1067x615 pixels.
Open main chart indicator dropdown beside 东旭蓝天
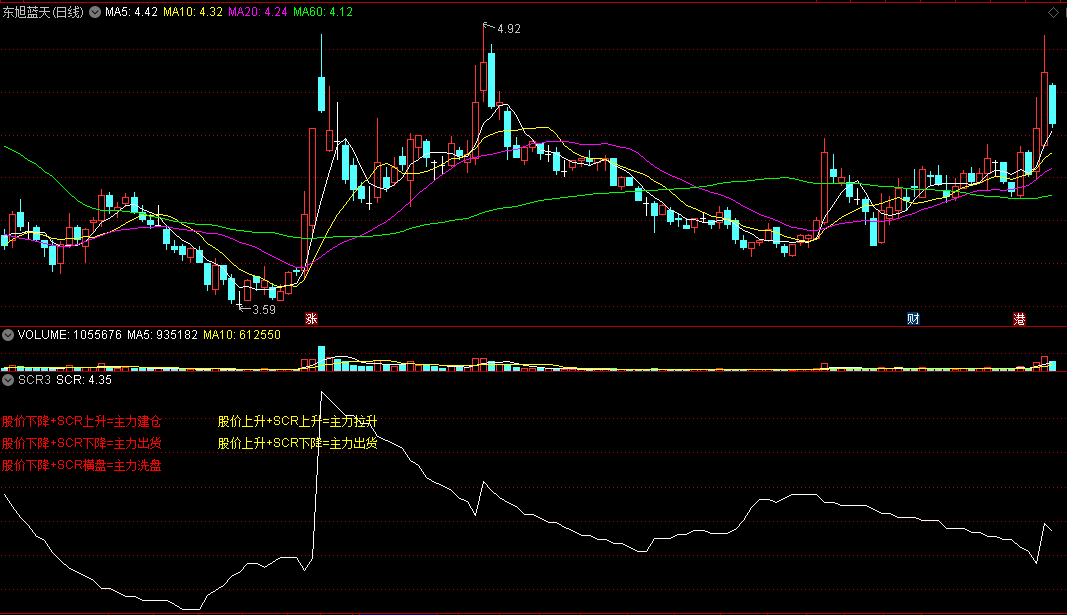click(95, 12)
